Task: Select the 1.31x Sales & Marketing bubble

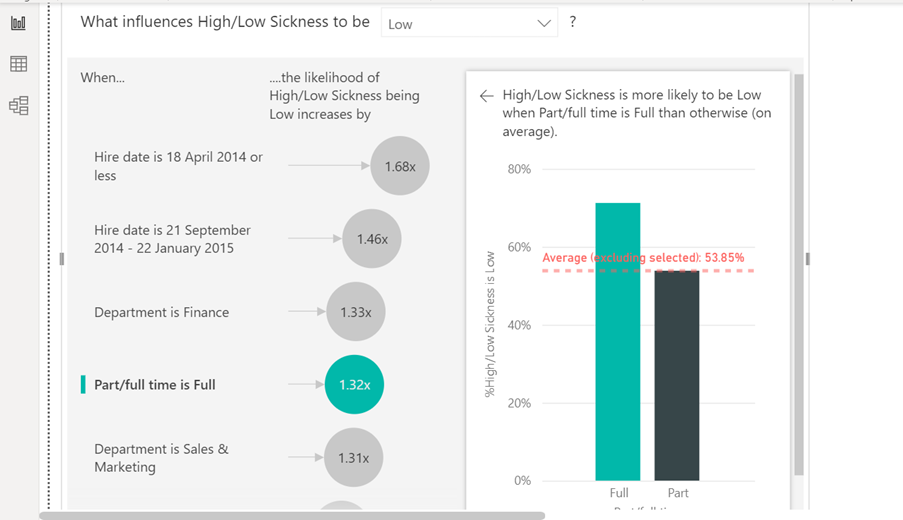Action: (x=353, y=458)
